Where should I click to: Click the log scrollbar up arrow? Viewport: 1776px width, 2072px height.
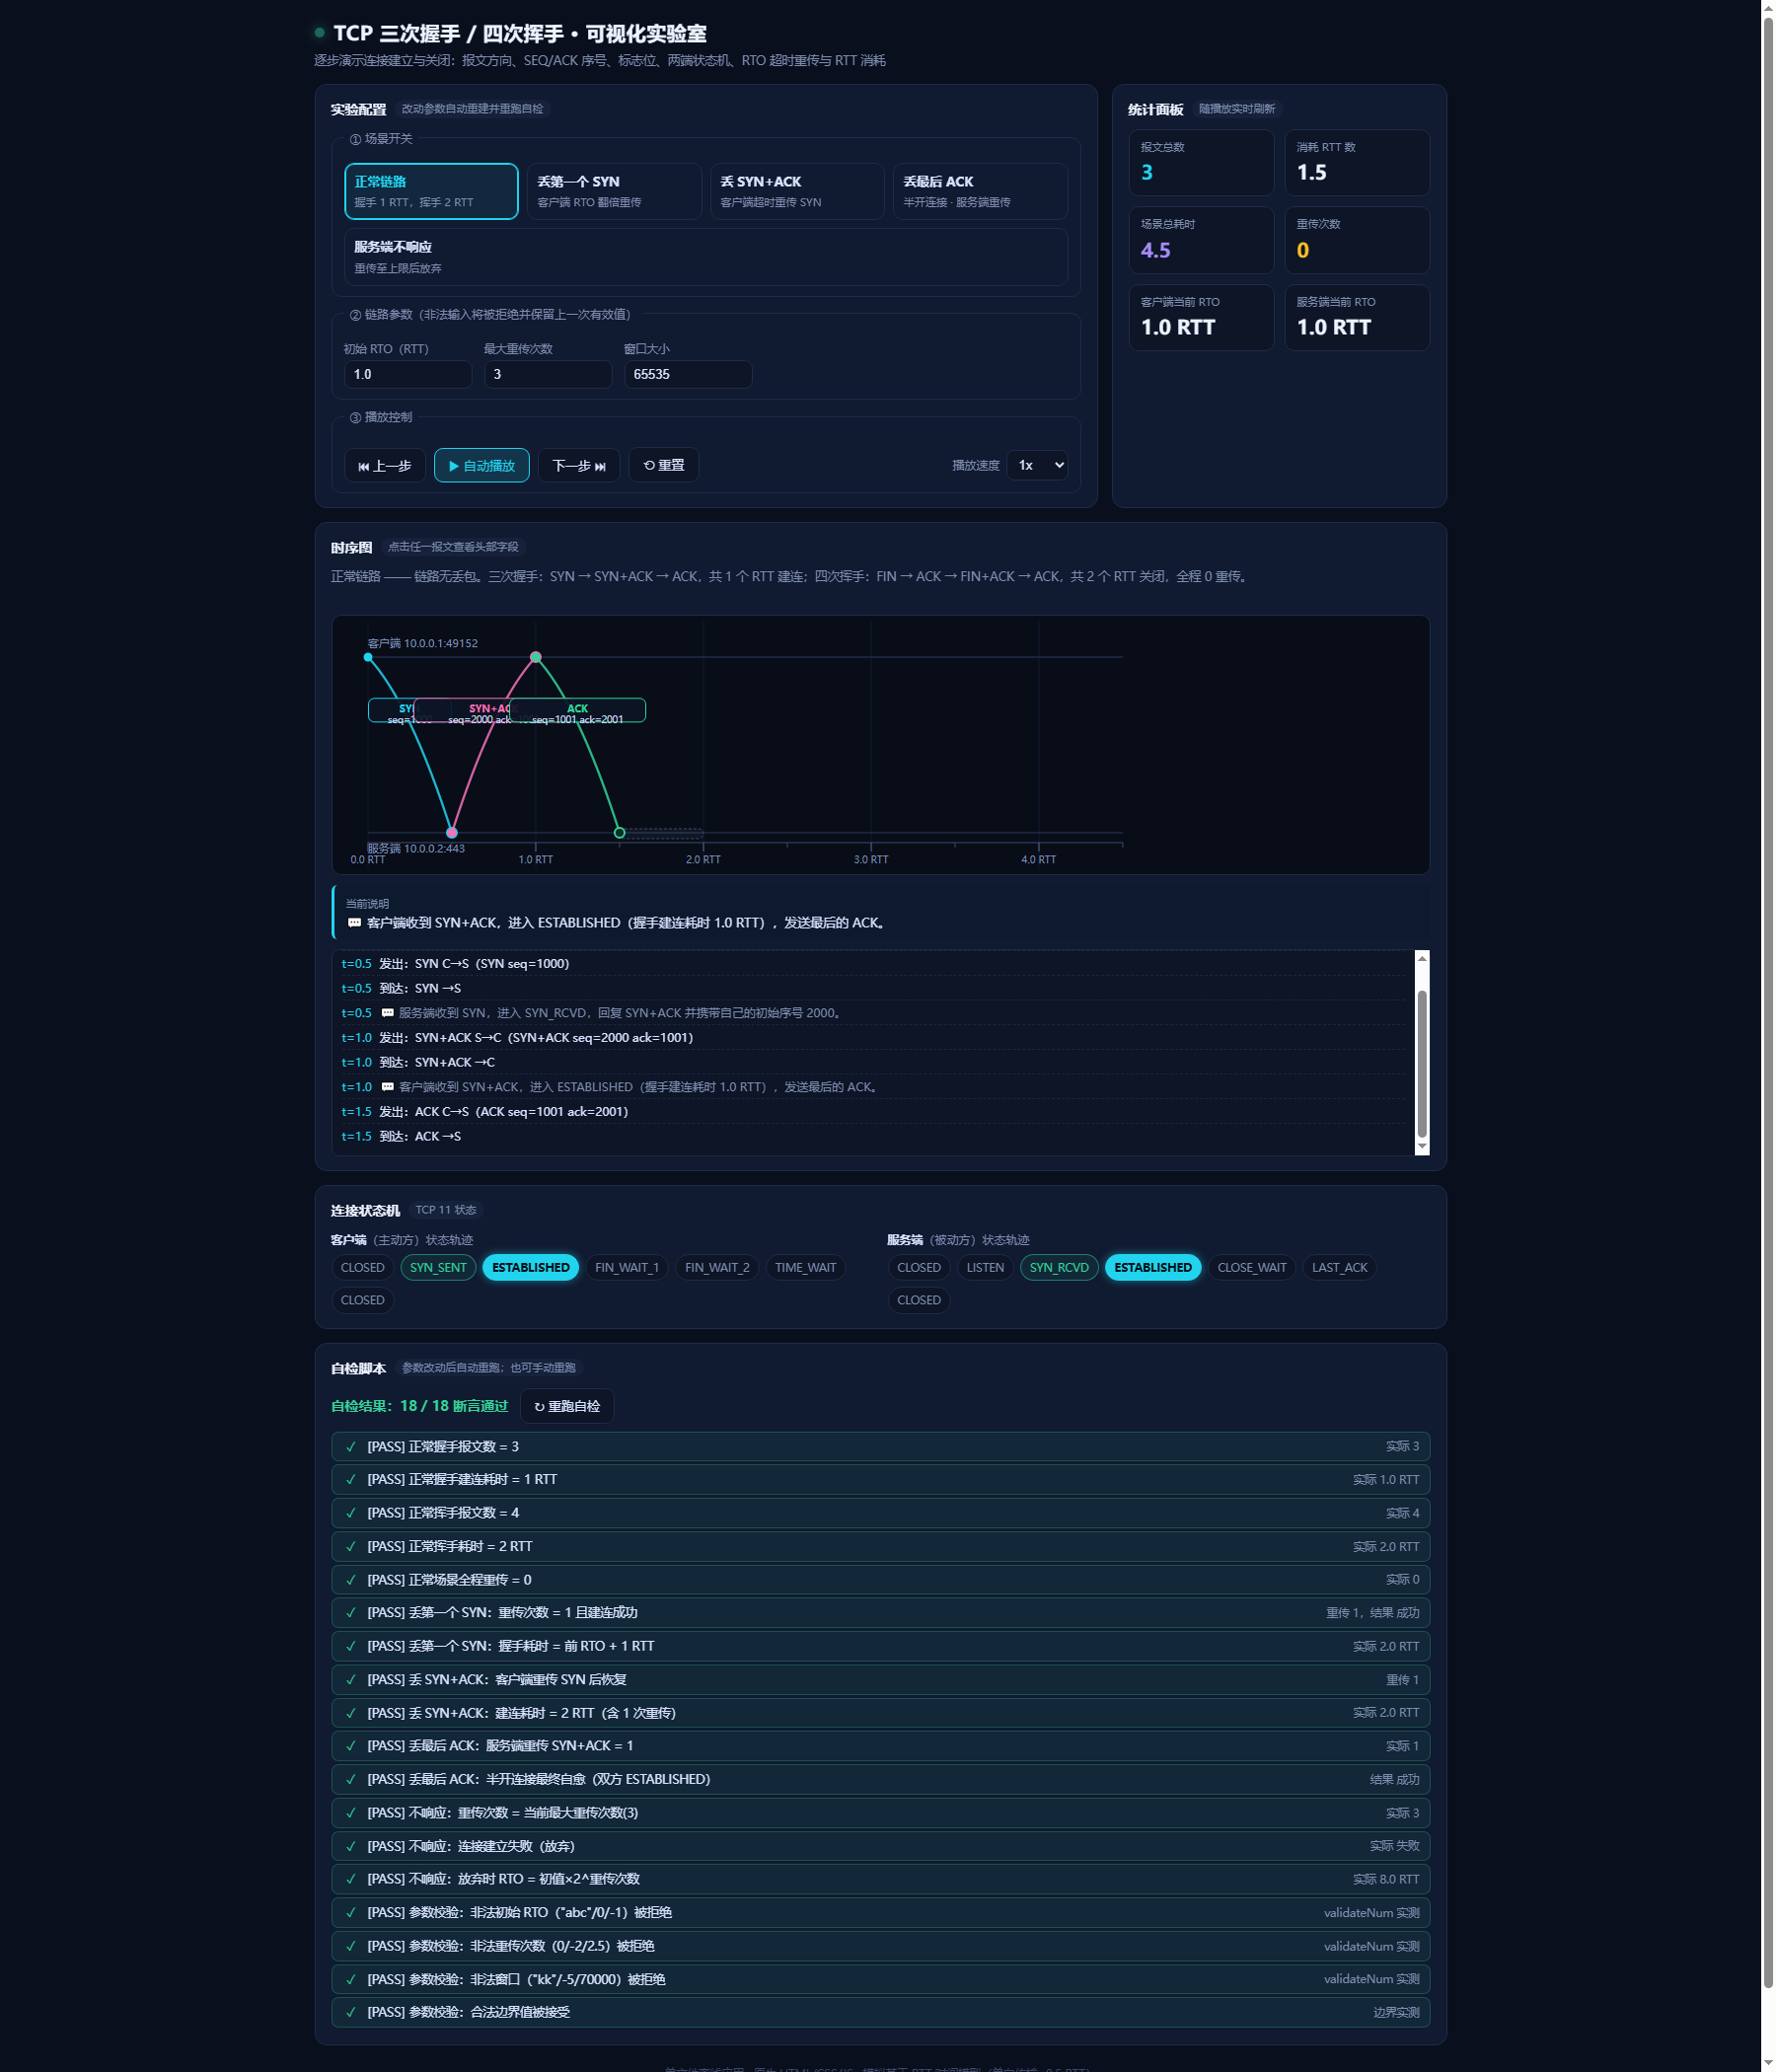1422,958
